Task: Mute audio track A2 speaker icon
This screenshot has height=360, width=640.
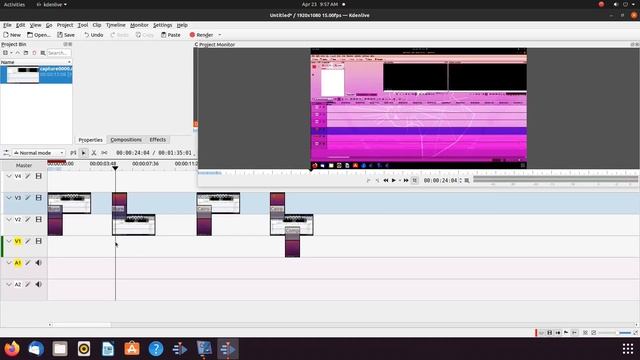Action: point(39,284)
